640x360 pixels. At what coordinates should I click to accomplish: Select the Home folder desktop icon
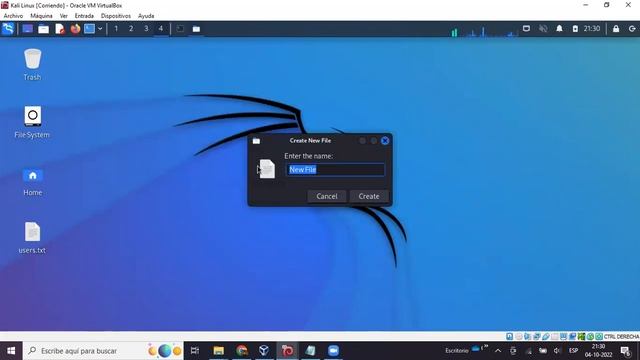coord(32,182)
